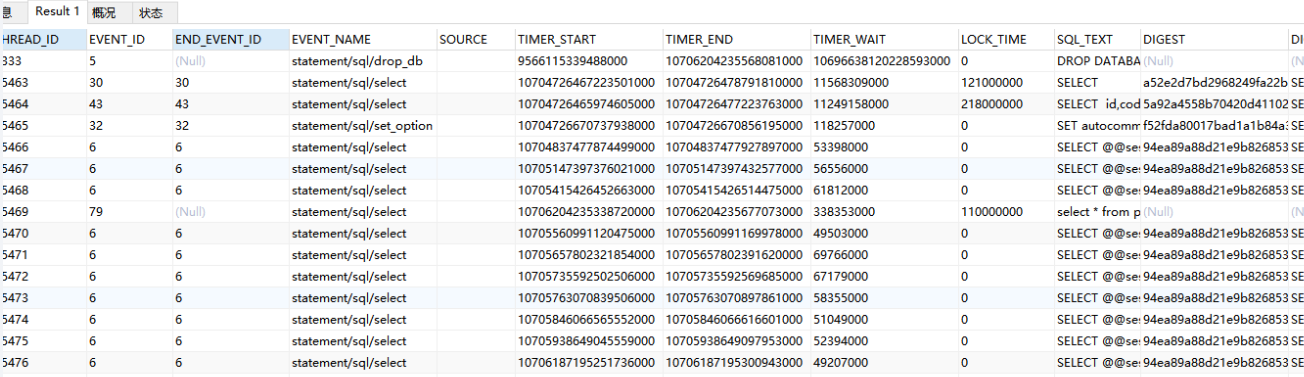Select TIMER_WAIT value 118257000

(883, 126)
